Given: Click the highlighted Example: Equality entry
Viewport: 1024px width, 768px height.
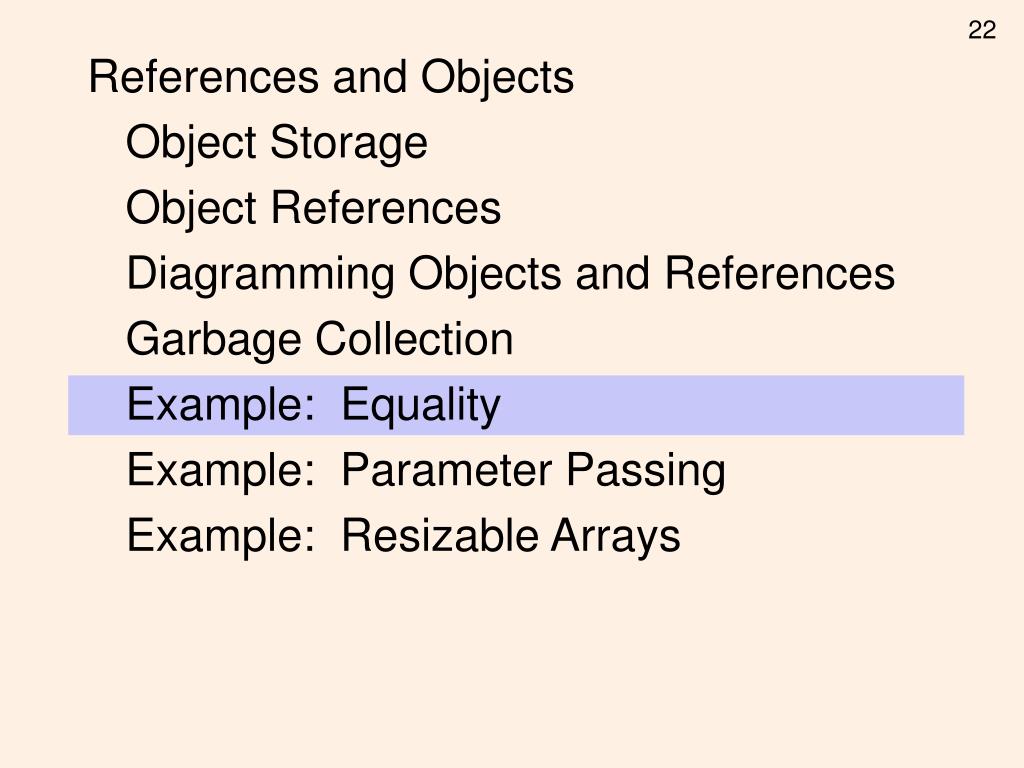Looking at the screenshot, I should pos(516,405).
